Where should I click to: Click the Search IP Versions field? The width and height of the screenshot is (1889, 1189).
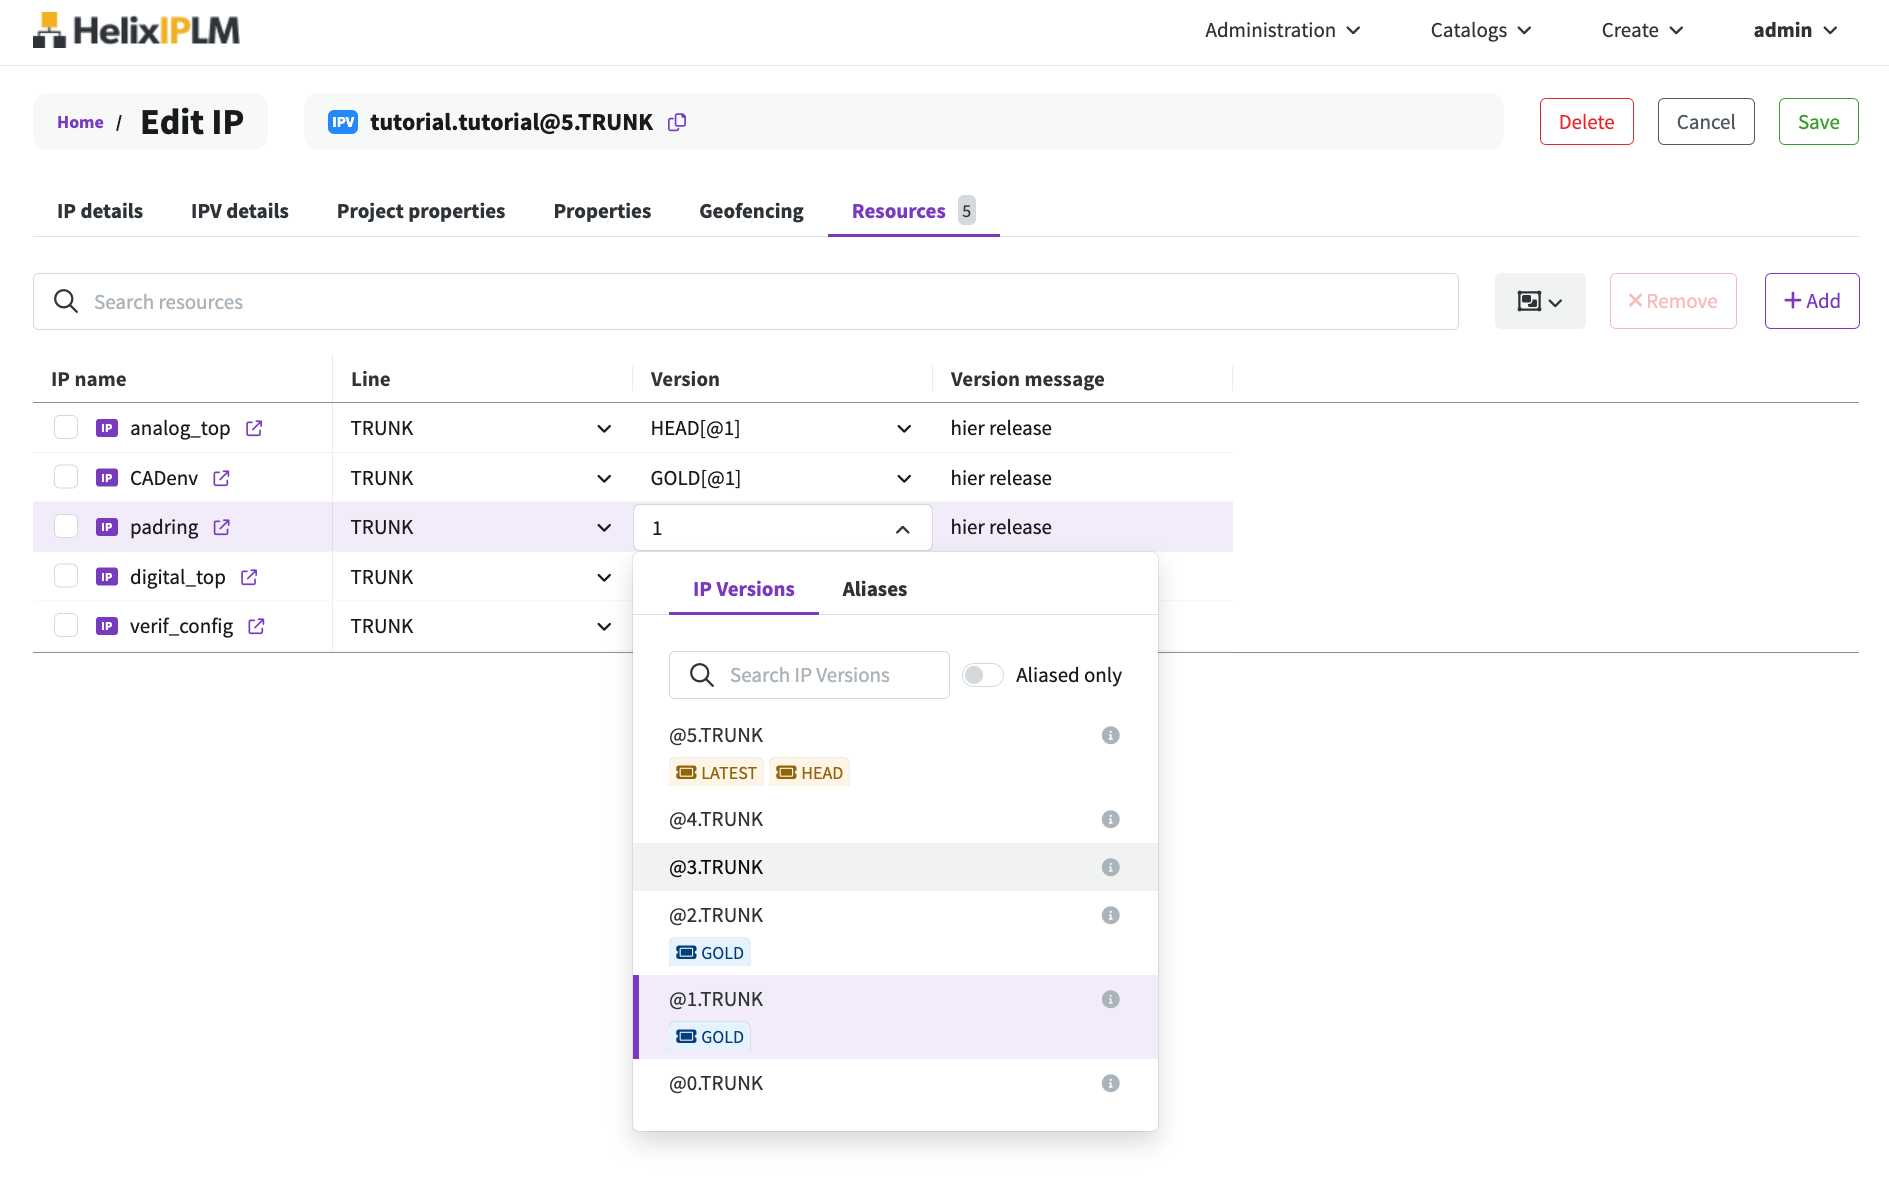[809, 675]
